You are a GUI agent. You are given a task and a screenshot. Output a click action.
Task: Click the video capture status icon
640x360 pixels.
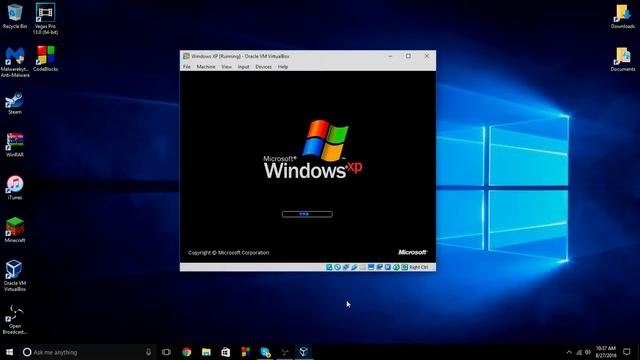379,267
